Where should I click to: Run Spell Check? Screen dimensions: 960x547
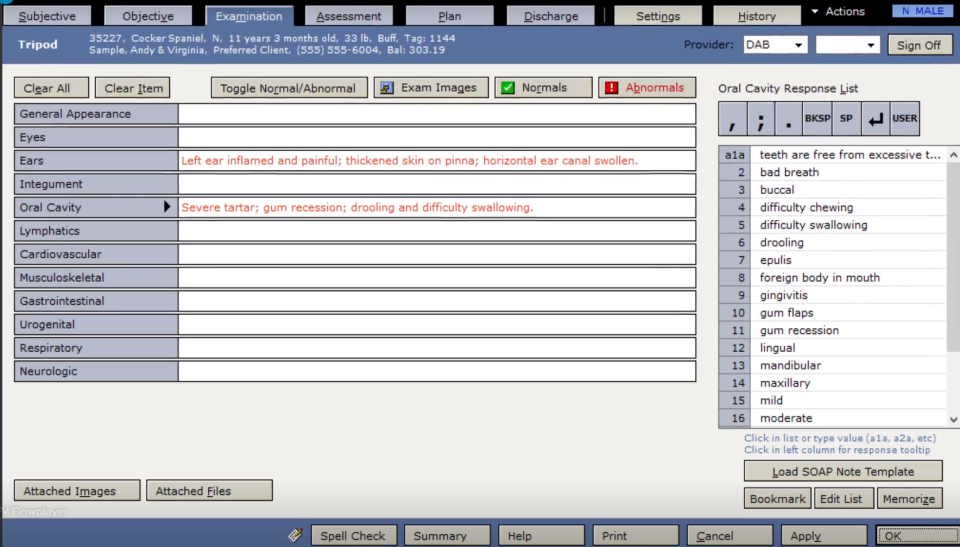(354, 535)
